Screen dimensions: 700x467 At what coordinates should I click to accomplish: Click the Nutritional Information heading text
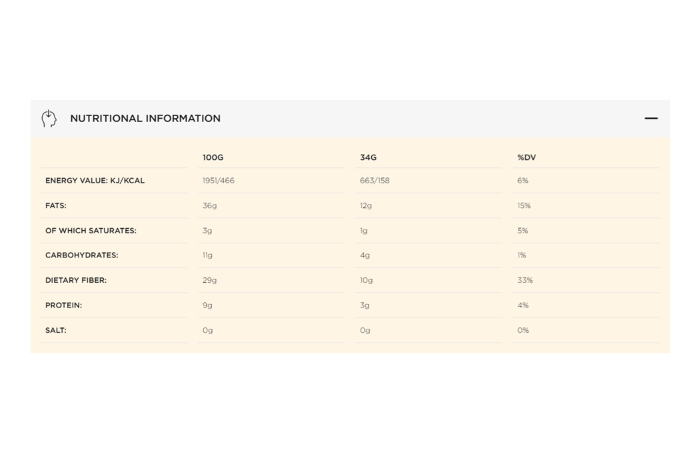click(145, 118)
